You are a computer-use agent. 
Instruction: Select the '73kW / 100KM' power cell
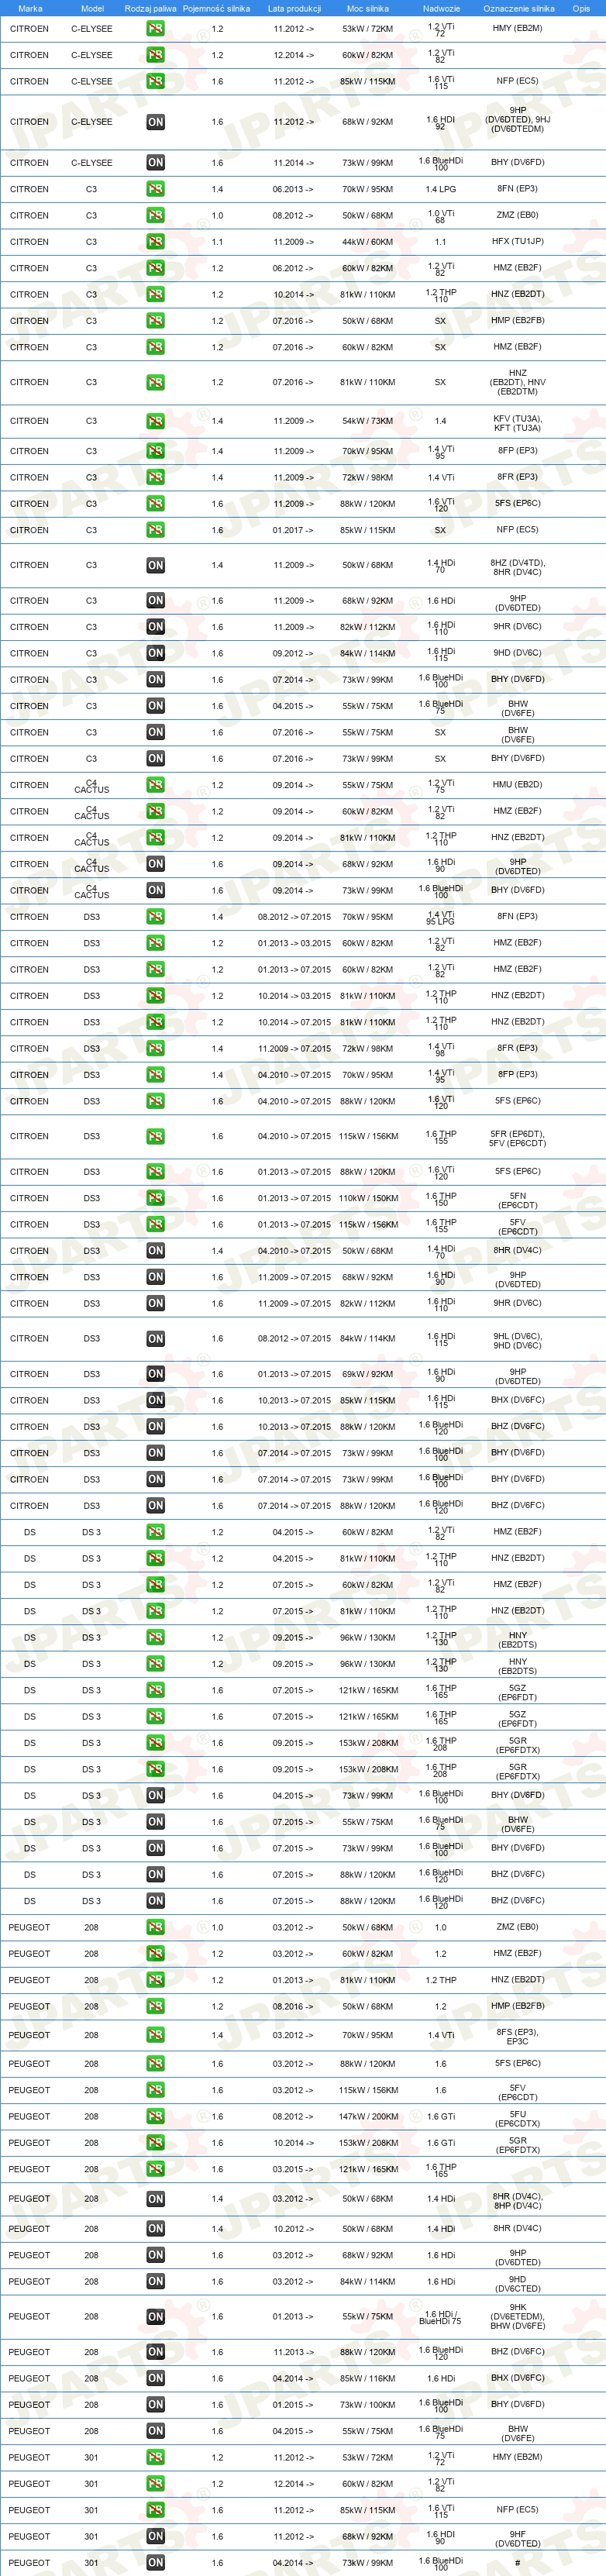[367, 2404]
